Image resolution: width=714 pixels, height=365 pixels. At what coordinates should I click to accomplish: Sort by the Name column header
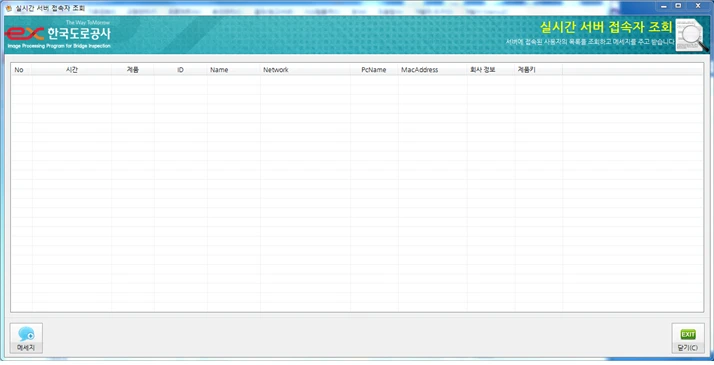coord(234,70)
